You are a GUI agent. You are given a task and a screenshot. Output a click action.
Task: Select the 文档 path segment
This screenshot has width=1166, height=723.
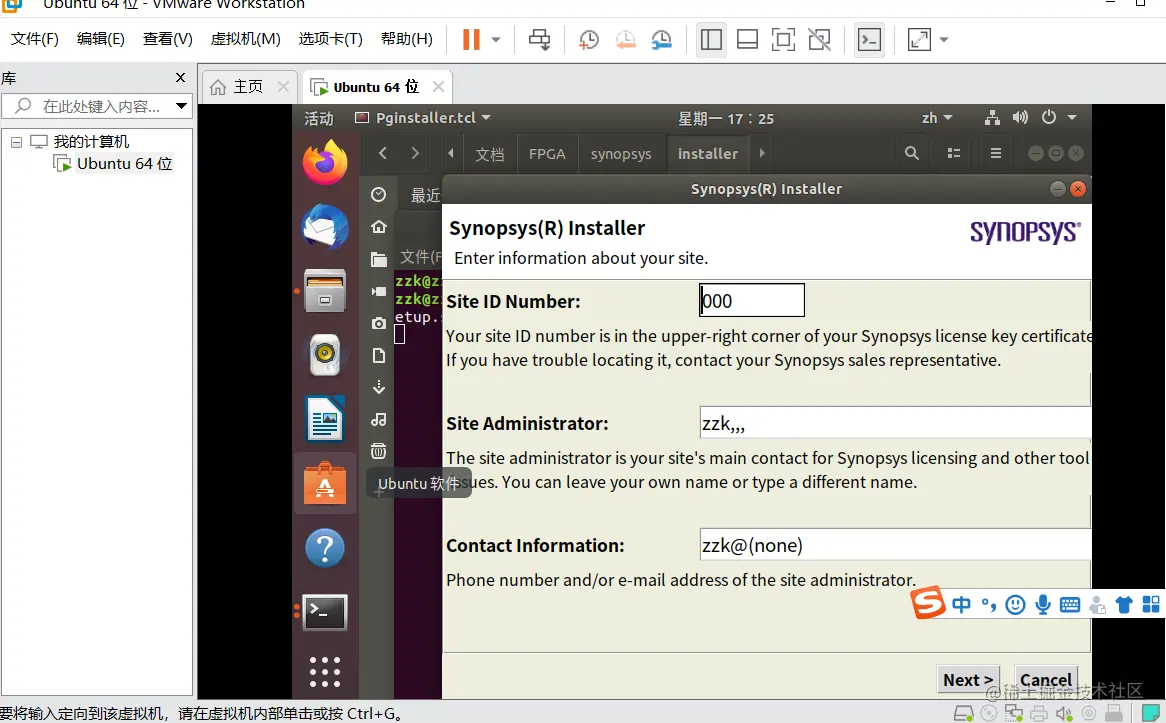coord(489,154)
